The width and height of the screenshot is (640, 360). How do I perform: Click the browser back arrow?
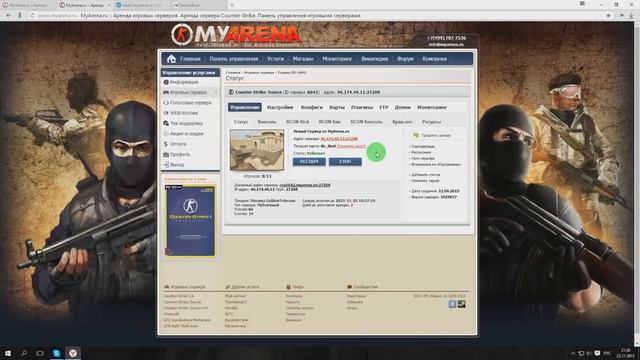tap(9, 16)
